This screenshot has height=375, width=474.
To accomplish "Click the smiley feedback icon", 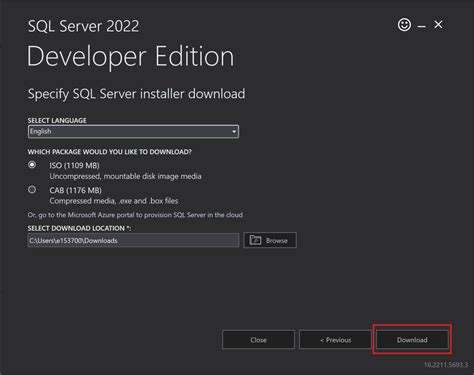I will point(404,25).
